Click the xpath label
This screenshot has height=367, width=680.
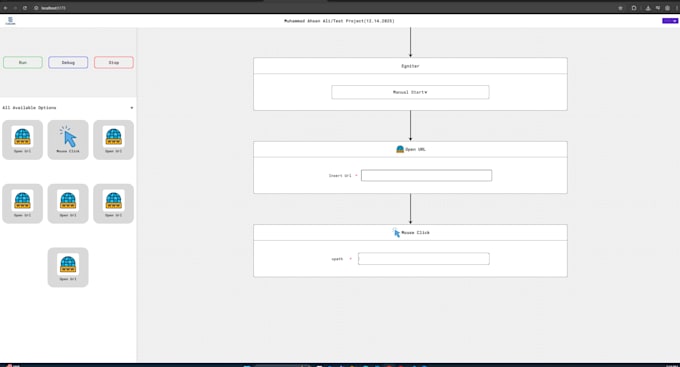tap(337, 259)
